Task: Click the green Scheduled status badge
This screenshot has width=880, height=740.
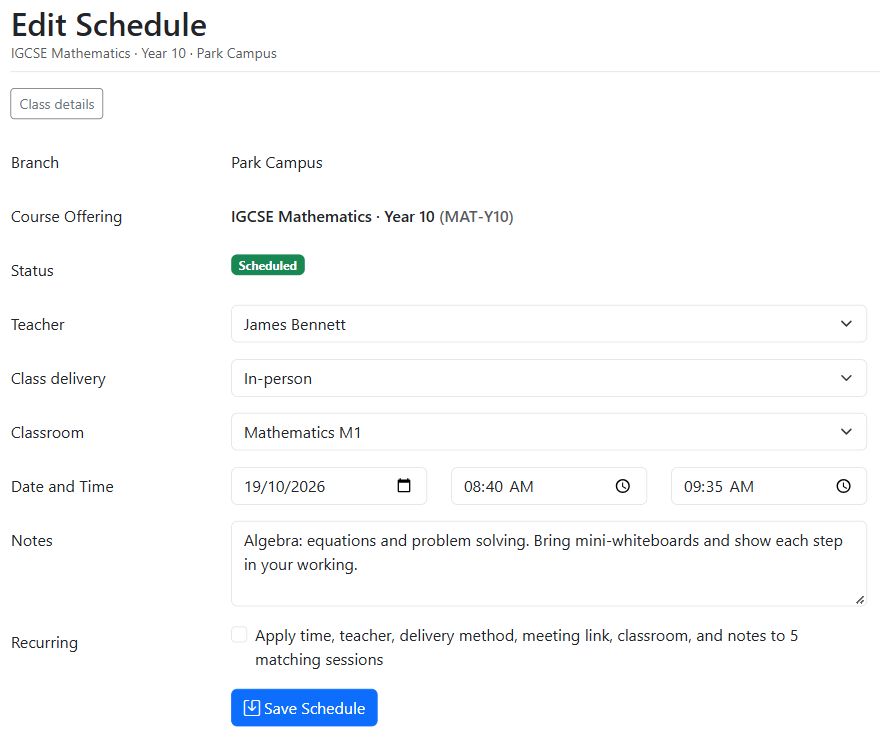Action: pyautogui.click(x=268, y=265)
